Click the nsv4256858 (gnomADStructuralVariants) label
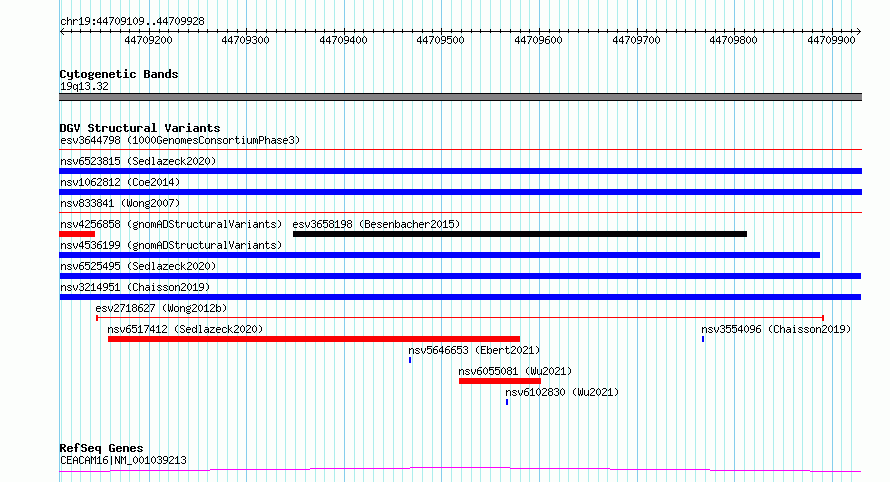This screenshot has width=890, height=482. coord(171,224)
